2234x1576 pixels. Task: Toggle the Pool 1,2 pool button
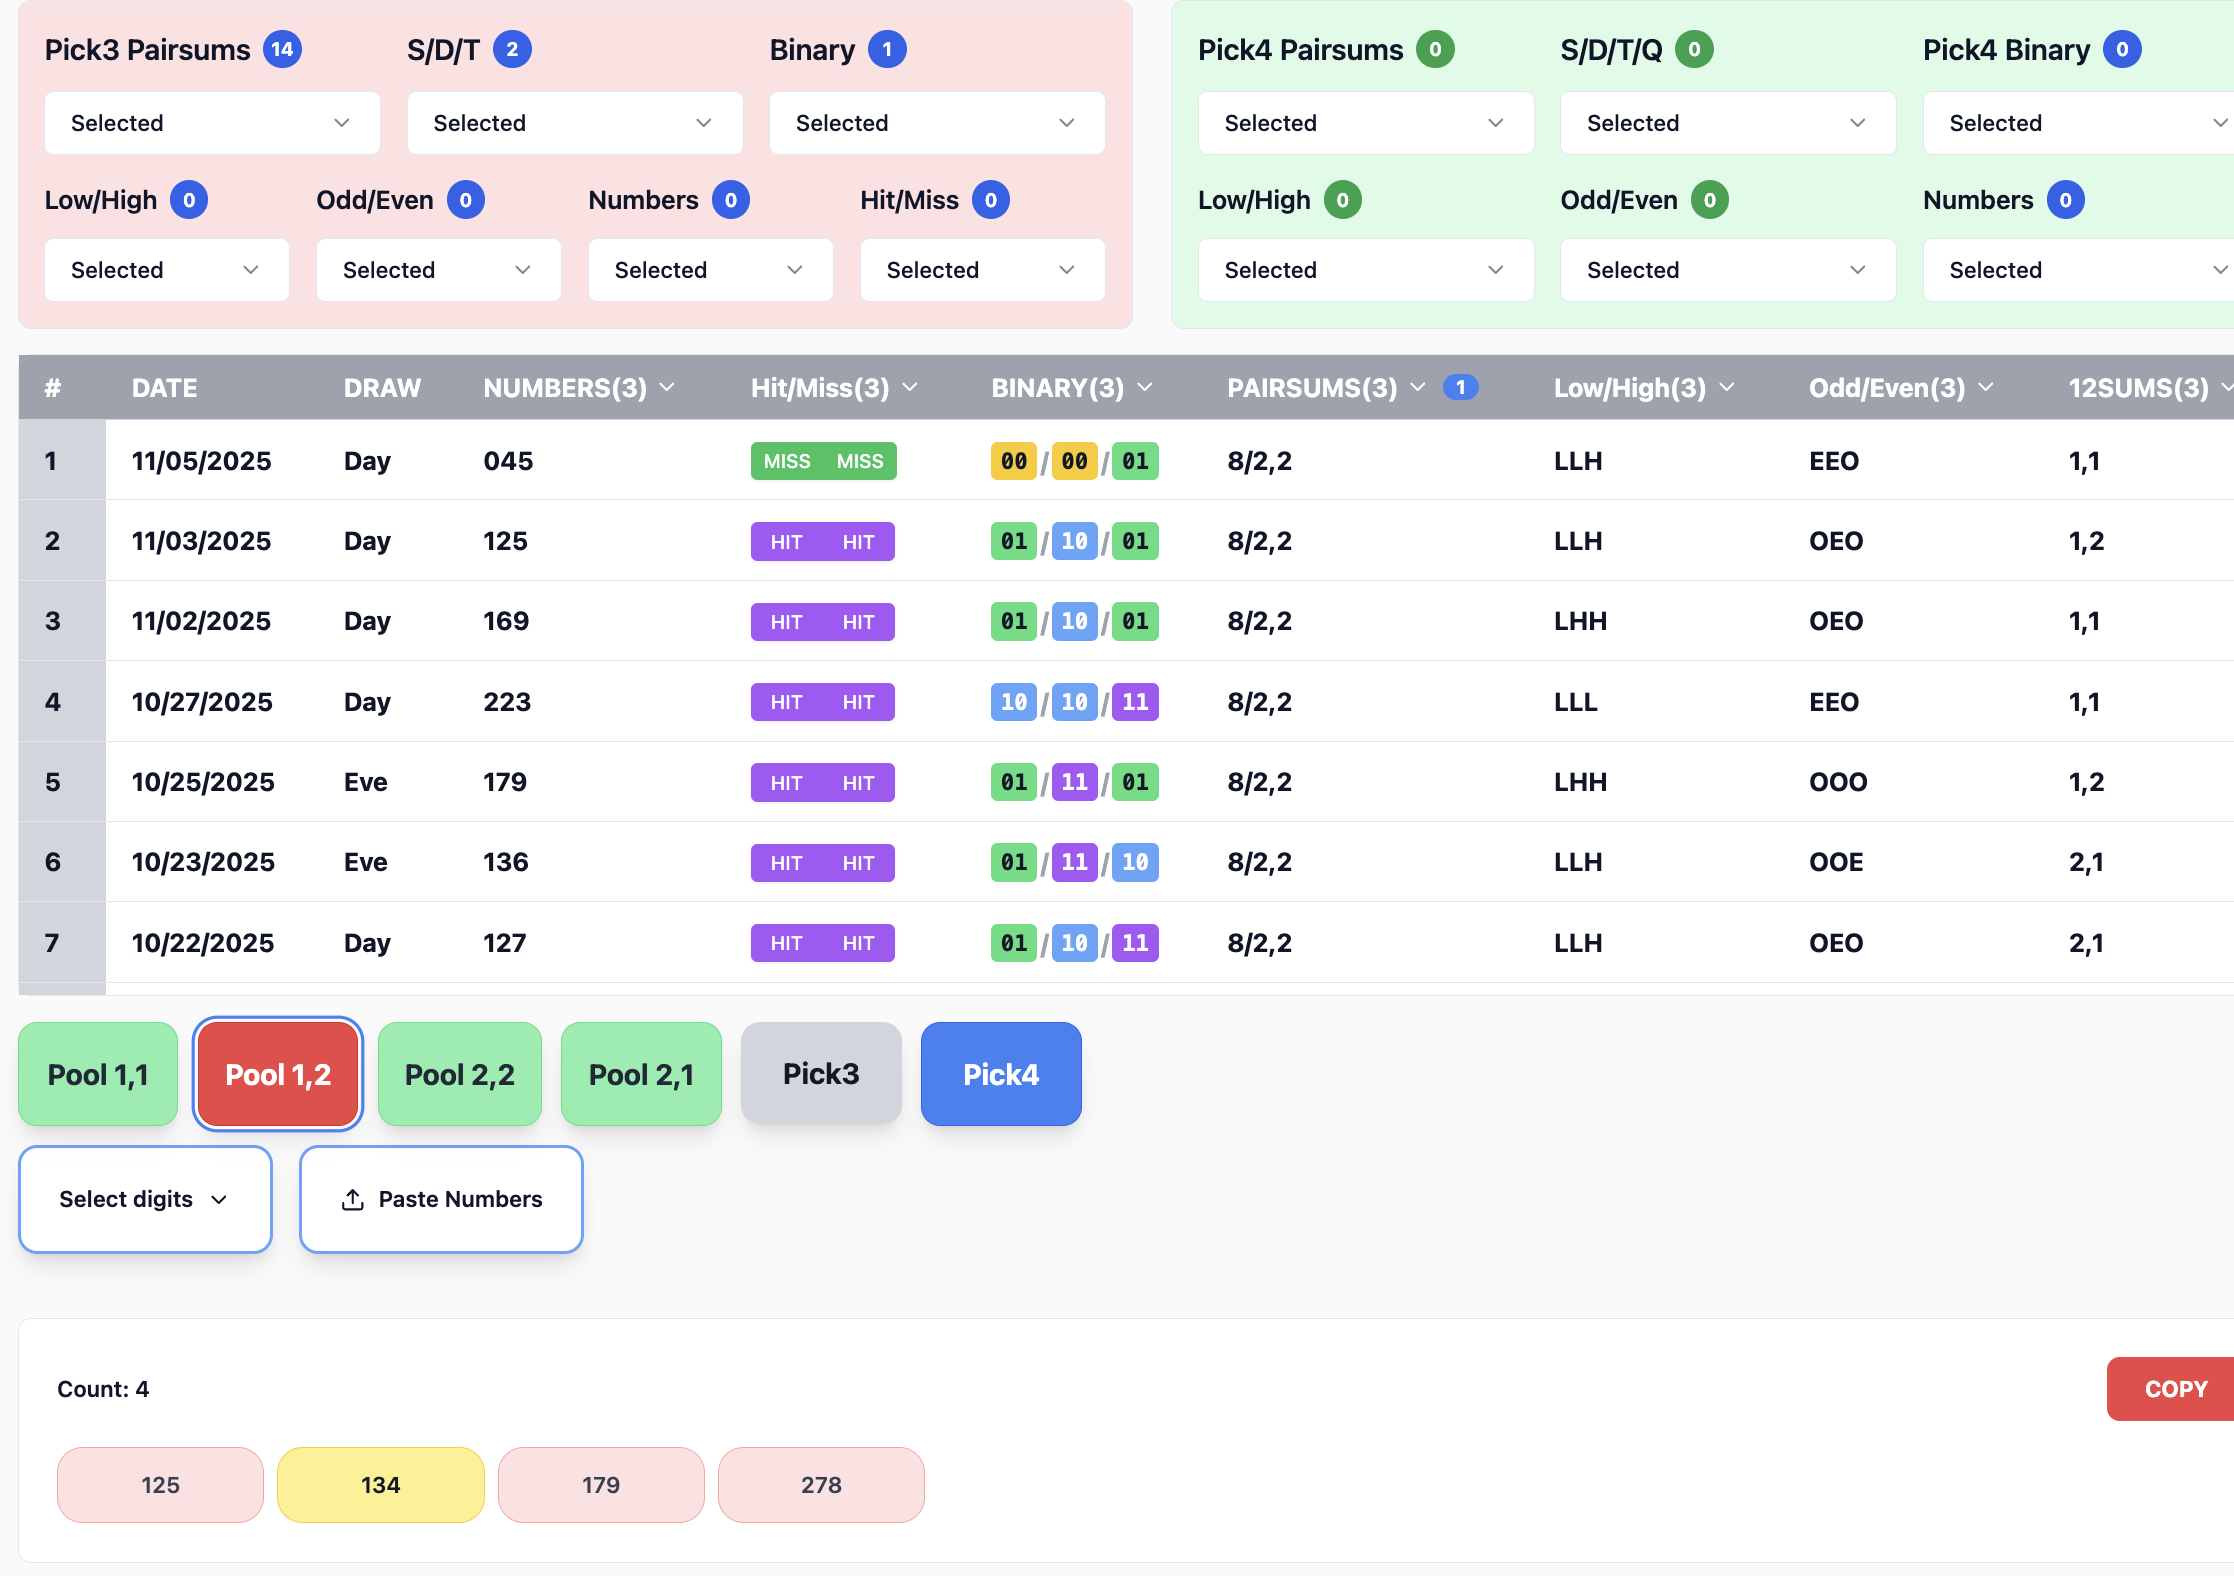click(x=278, y=1074)
